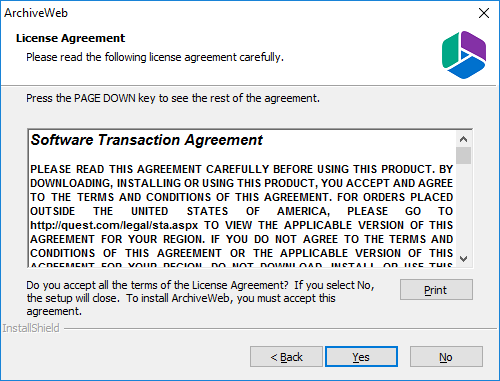Accept the license by clicking Yes
Image resolution: width=500 pixels, height=381 pixels.
point(361,357)
